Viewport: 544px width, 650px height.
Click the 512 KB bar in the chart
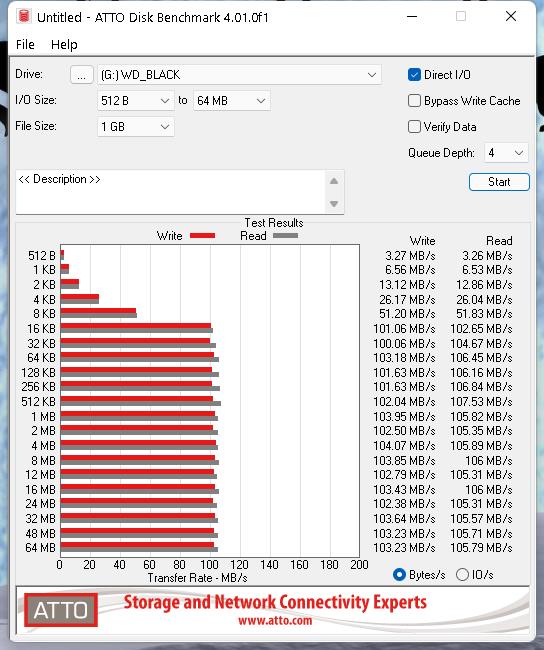point(141,401)
